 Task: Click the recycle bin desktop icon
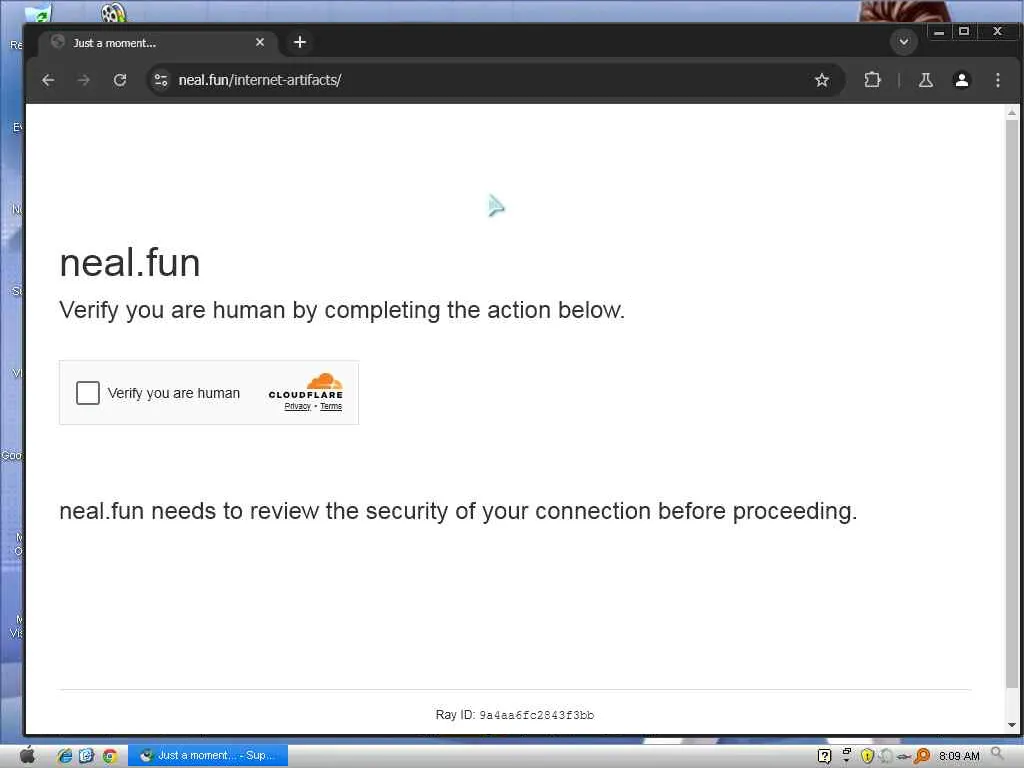38,13
